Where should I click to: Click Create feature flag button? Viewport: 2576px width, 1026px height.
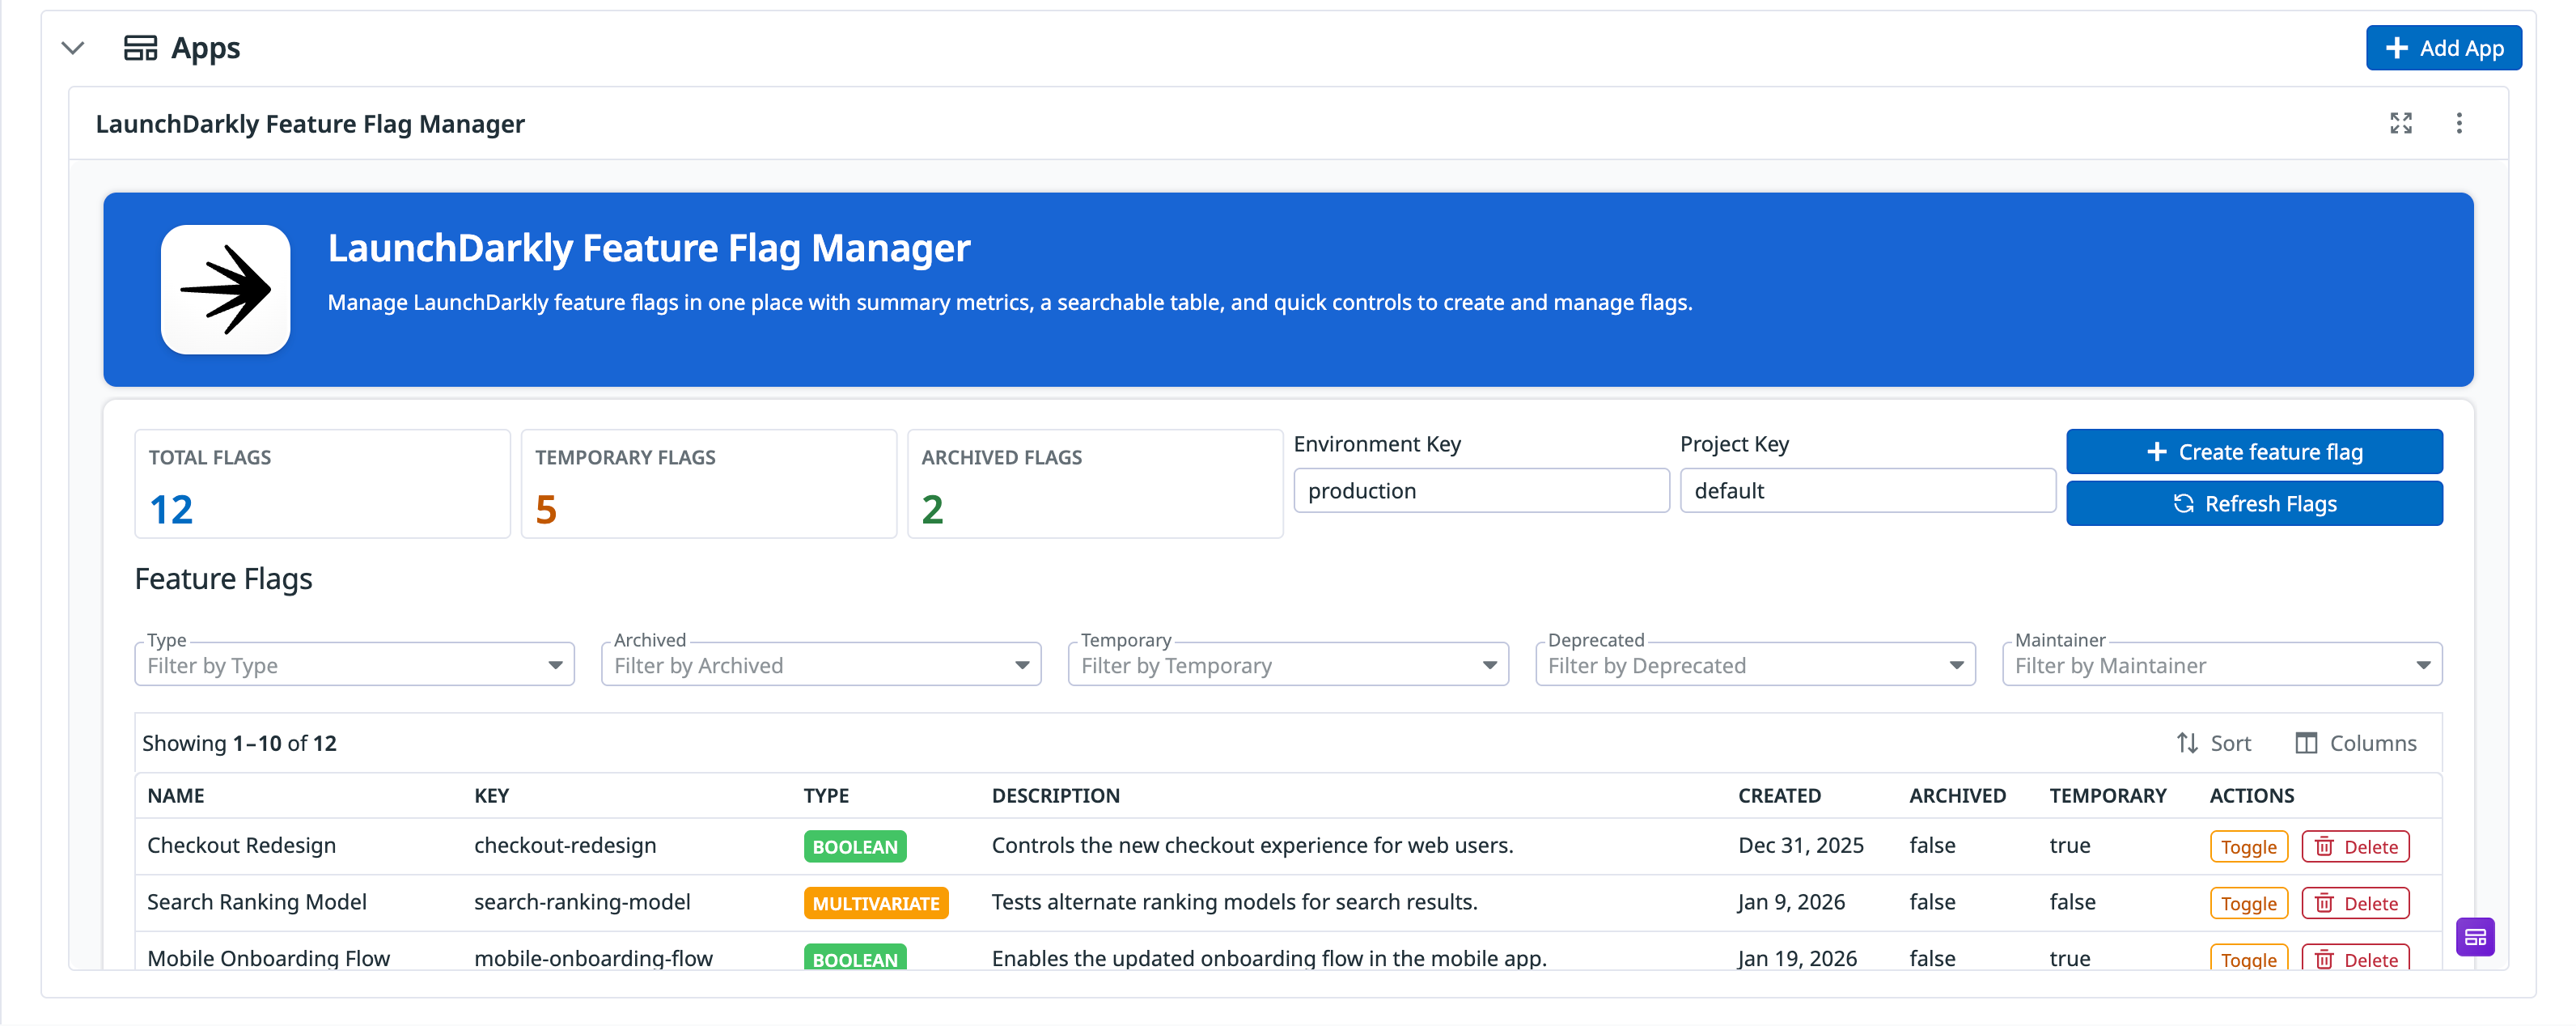tap(2254, 452)
